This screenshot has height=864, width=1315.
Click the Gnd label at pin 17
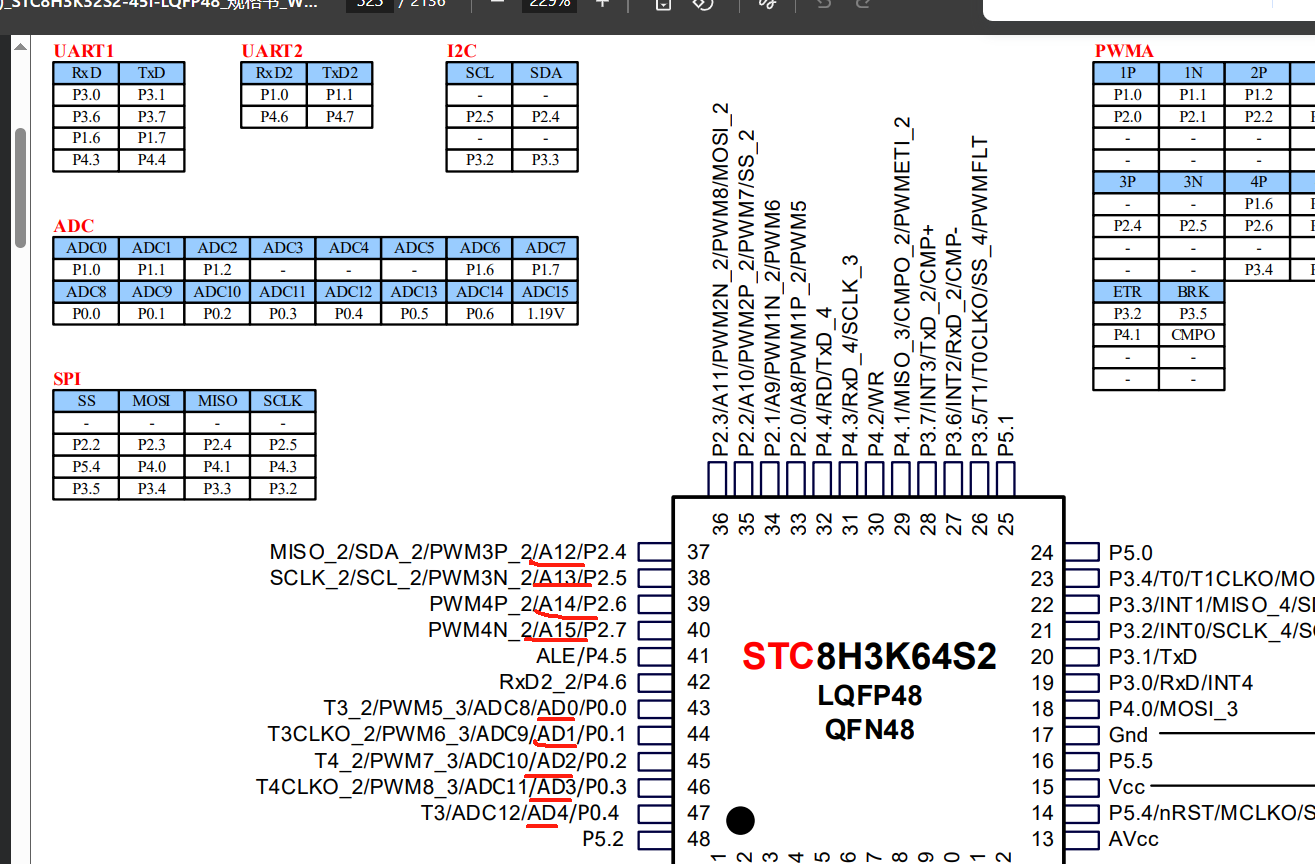tap(1129, 735)
